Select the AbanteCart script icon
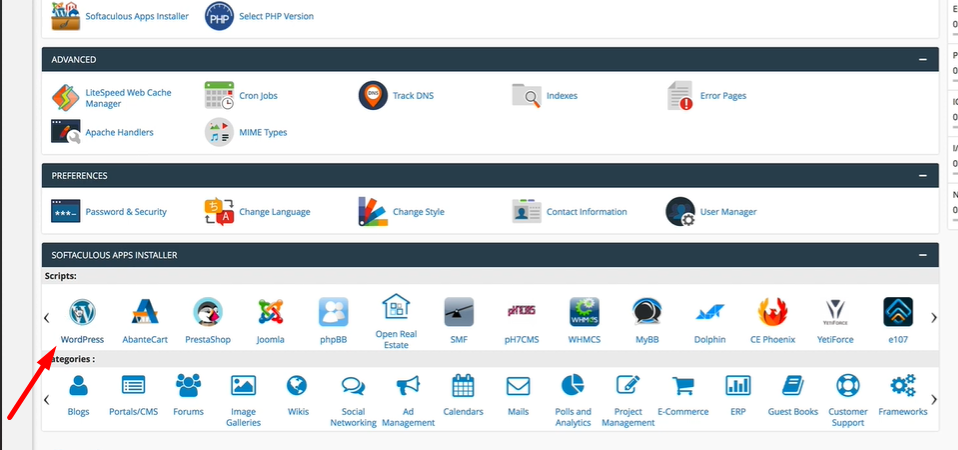The height and width of the screenshot is (450, 958). click(x=145, y=312)
